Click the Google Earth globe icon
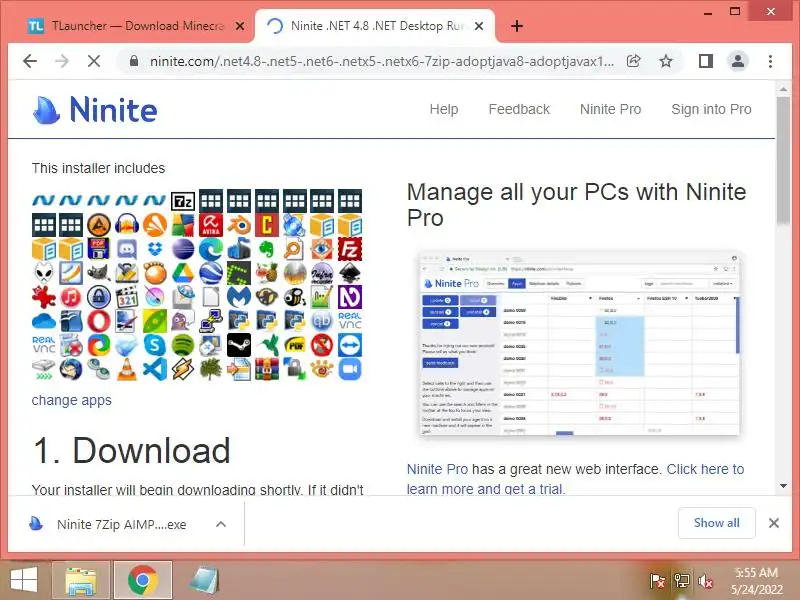The width and height of the screenshot is (800, 600). coord(211,273)
